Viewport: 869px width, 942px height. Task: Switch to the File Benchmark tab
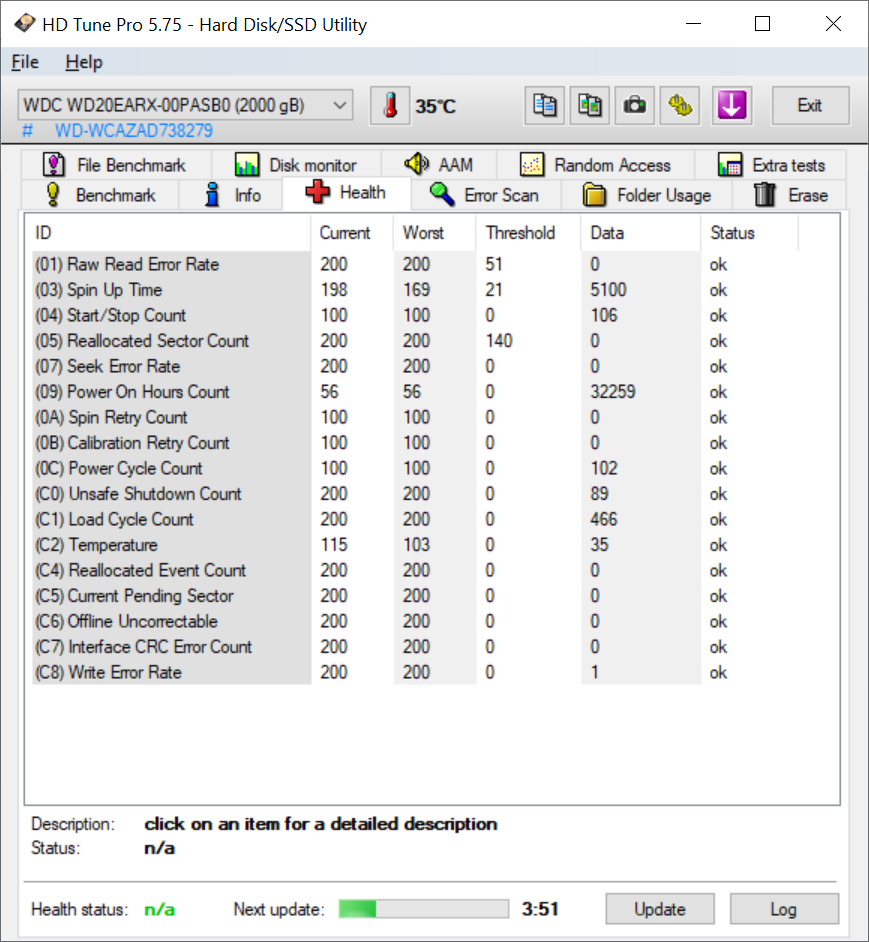tap(115, 165)
